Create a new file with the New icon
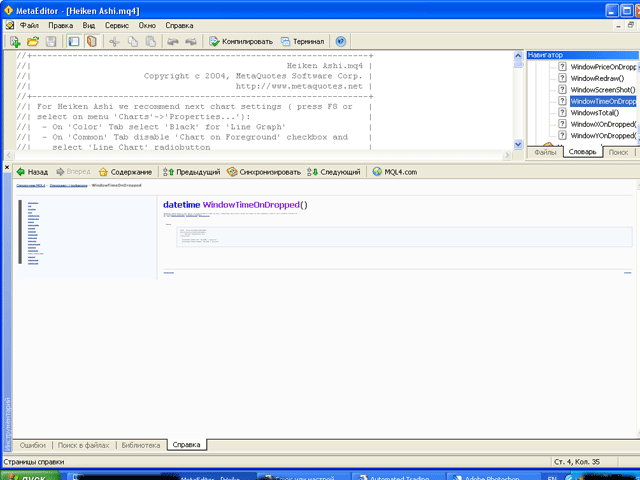The width and height of the screenshot is (640, 480). click(15, 41)
